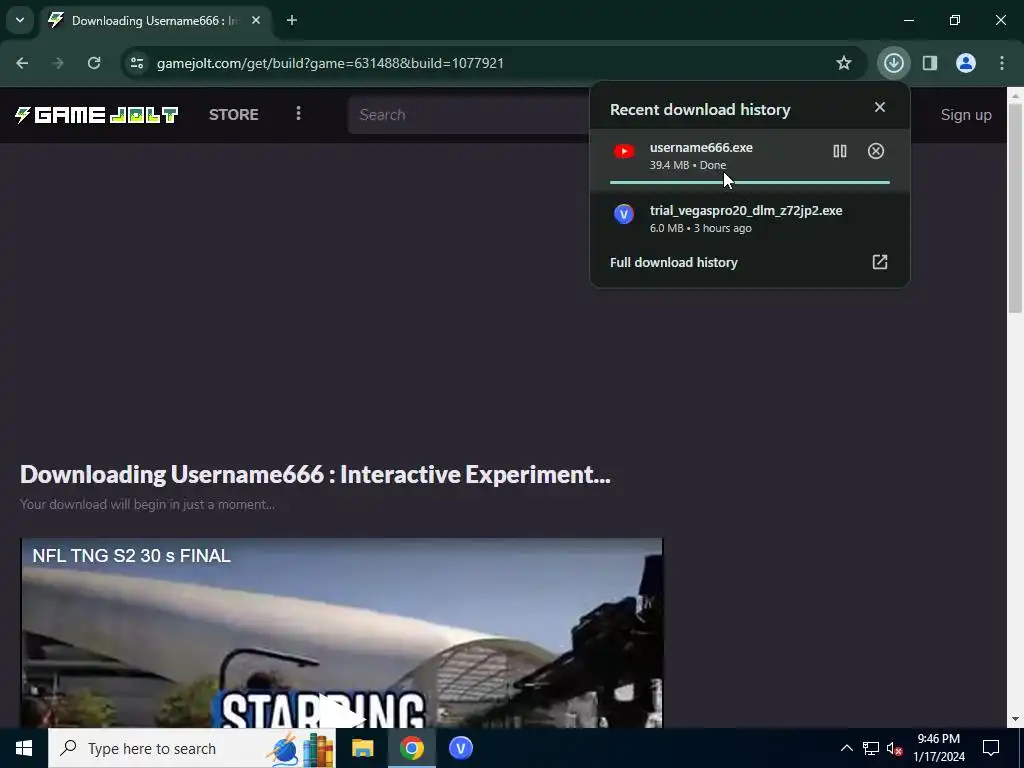
Task: Open Chrome profile avatar menu
Action: point(965,63)
